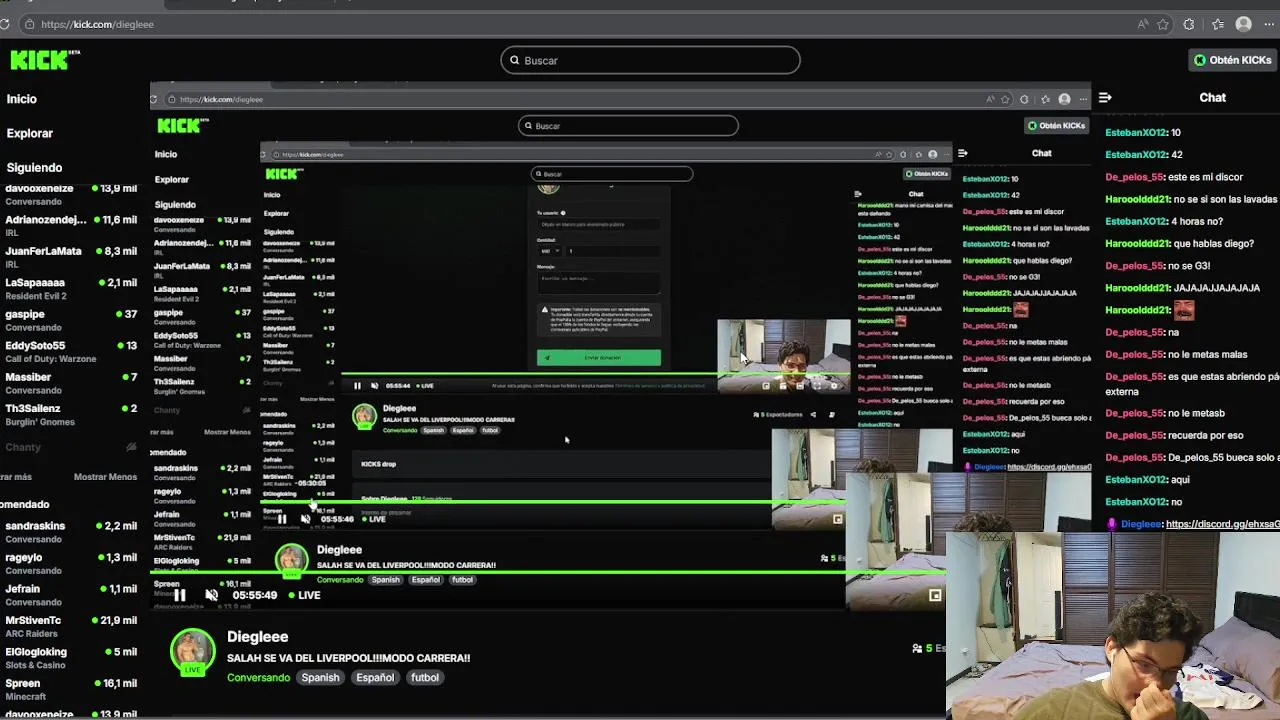Screen dimensions: 1280x720
Task: Go to Inicio in the outer sidebar
Action: (x=22, y=99)
